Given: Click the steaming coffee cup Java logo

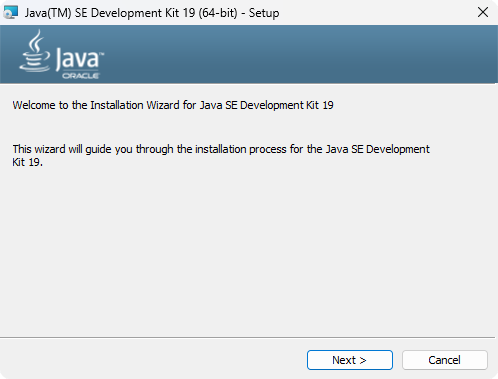Looking at the screenshot, I should pyautogui.click(x=35, y=51).
